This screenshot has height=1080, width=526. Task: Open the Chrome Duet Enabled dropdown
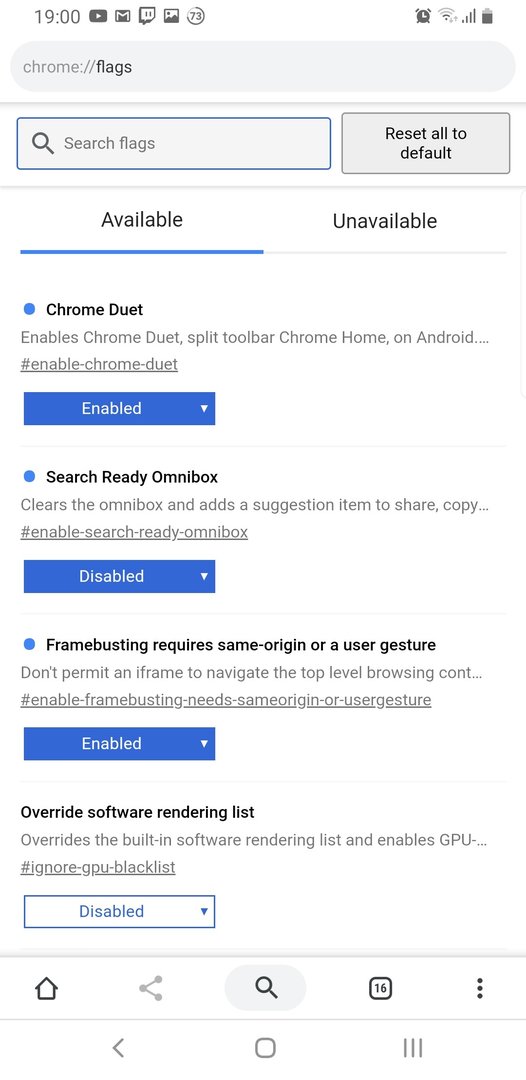(119, 408)
